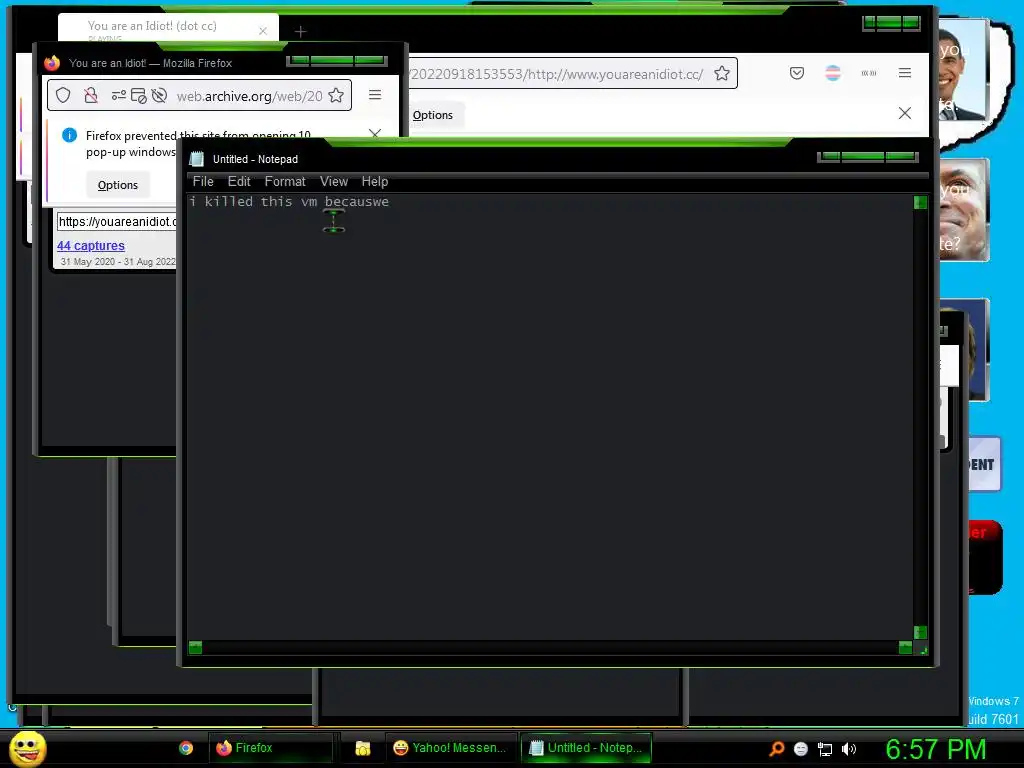Screen dimensions: 1024x768
Task: Click the web.archive.org address in the small Firefox
Action: click(x=249, y=96)
